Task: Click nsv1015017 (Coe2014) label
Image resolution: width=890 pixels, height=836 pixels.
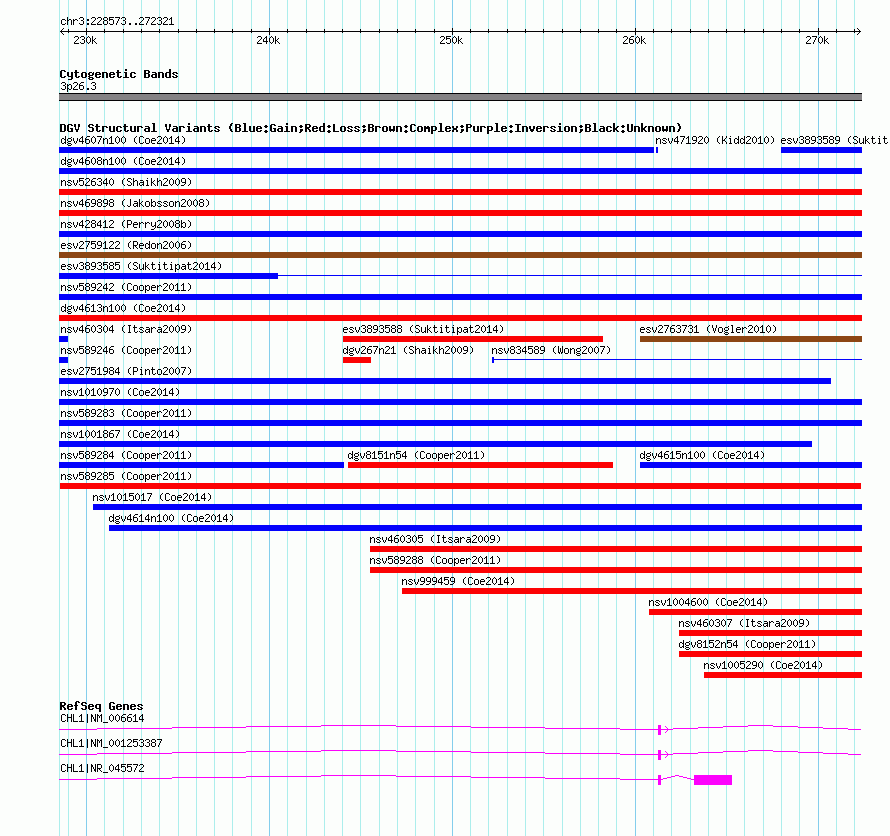Action: (152, 497)
